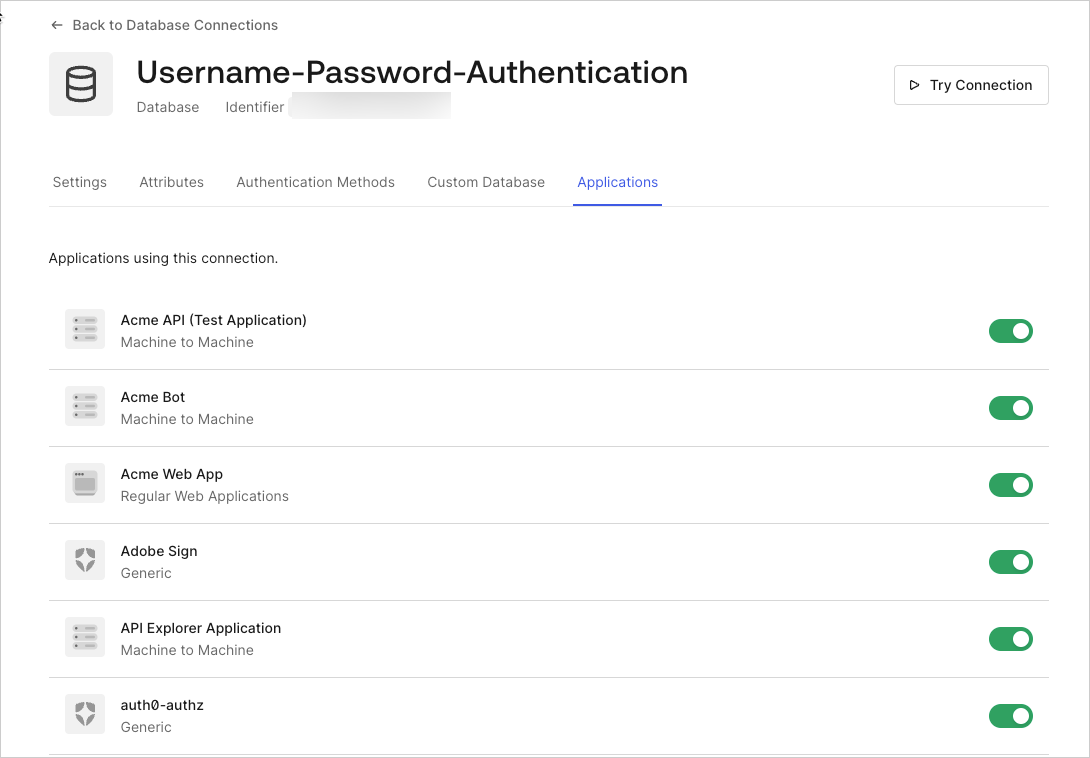This screenshot has height=758, width=1090.
Task: Click the Acme Web App browser icon
Action: pos(85,482)
